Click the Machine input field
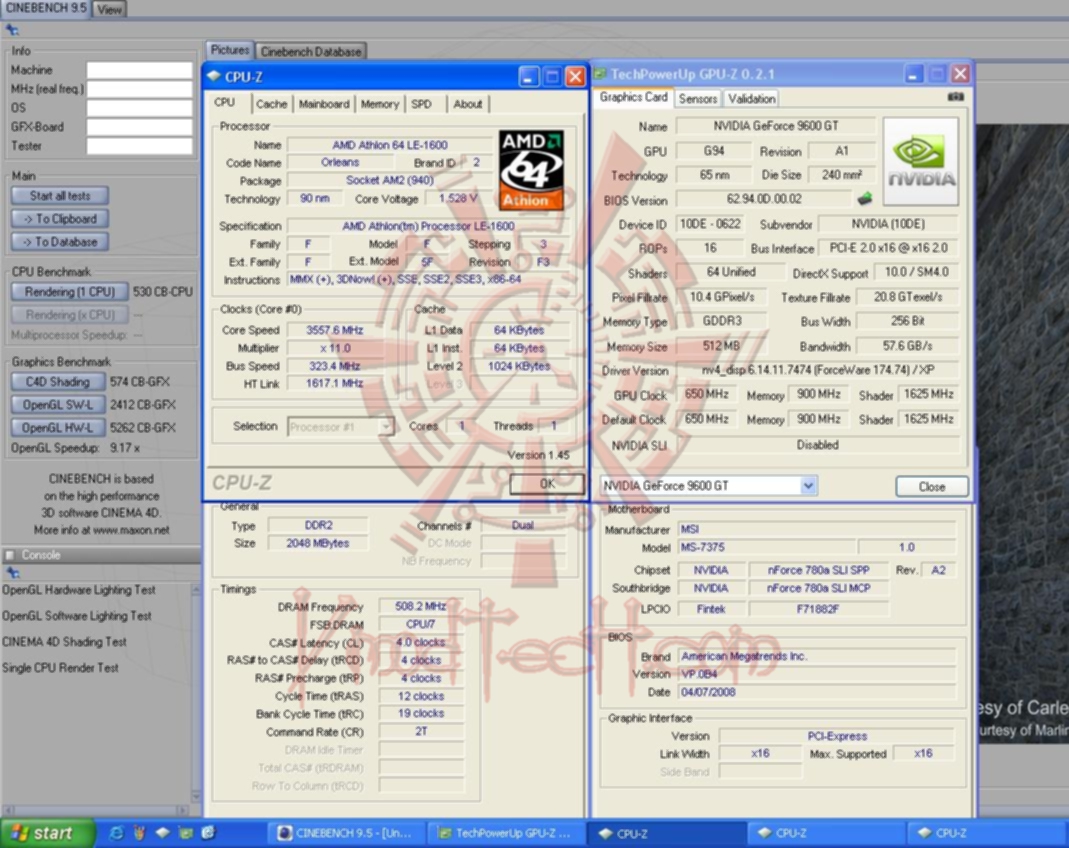The image size is (1069, 848). 139,70
